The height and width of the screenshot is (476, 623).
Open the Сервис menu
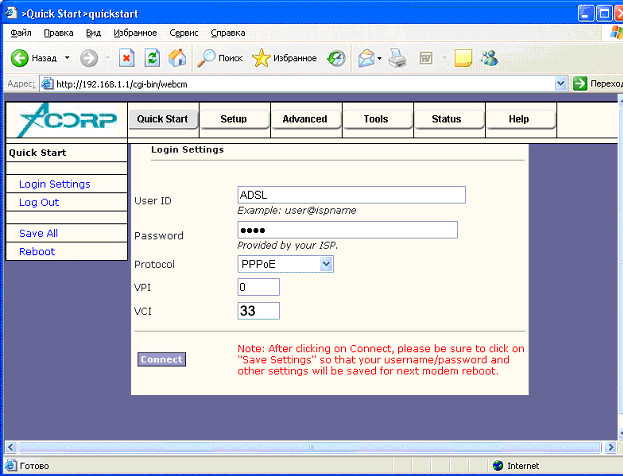pos(183,33)
